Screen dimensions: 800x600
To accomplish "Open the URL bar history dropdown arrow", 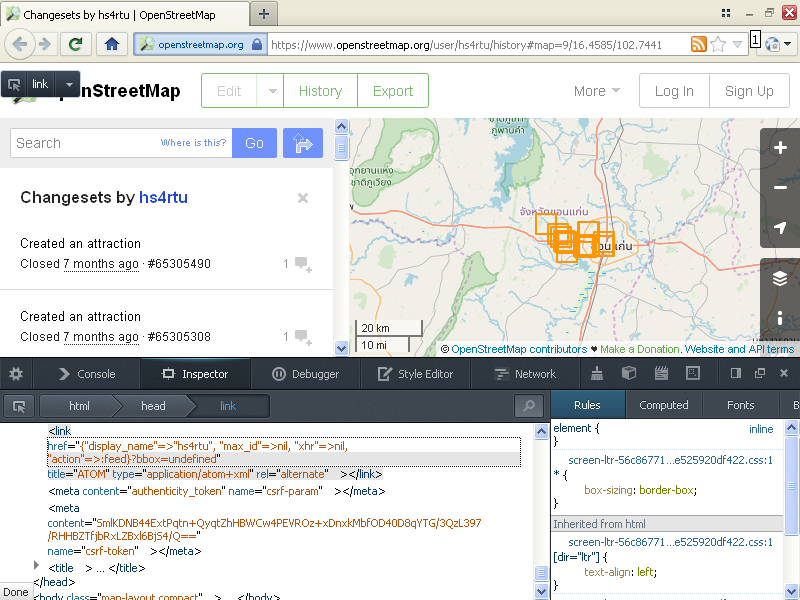I will tap(737, 44).
